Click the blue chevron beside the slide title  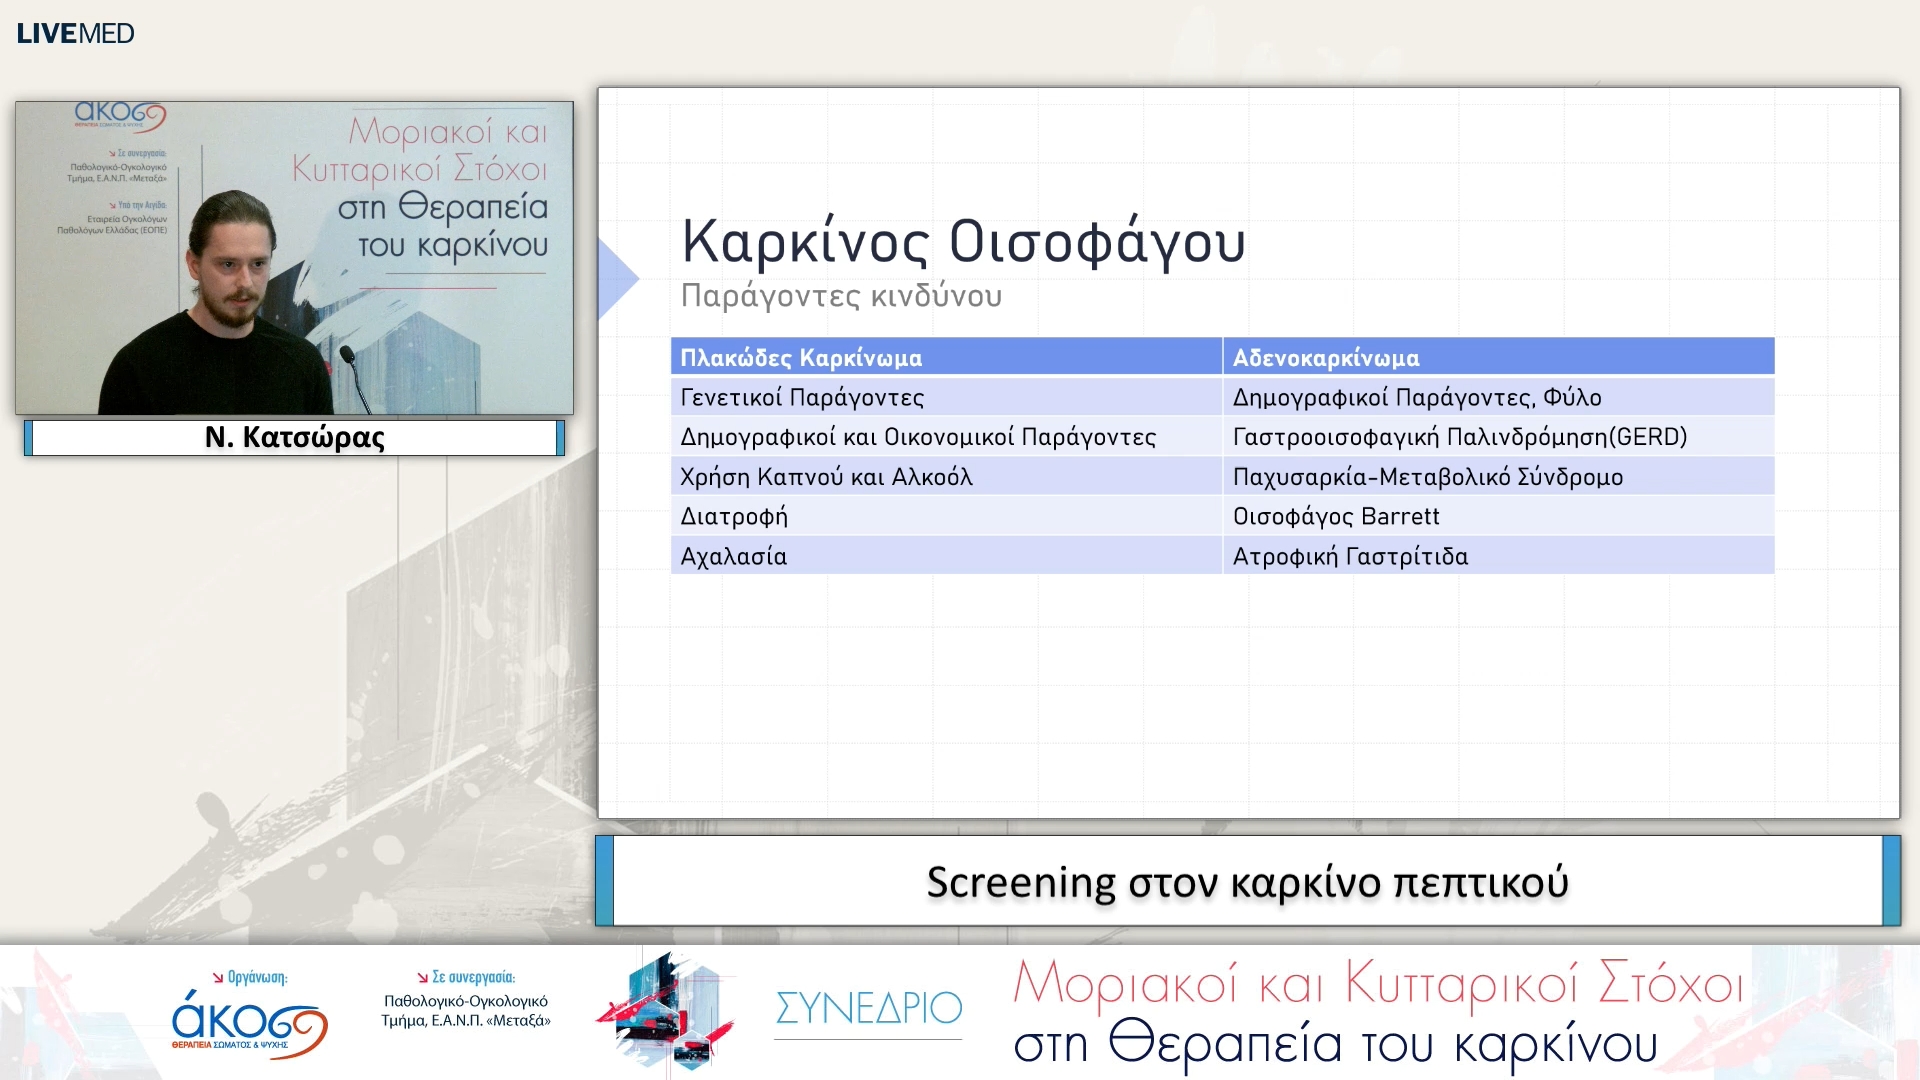617,277
